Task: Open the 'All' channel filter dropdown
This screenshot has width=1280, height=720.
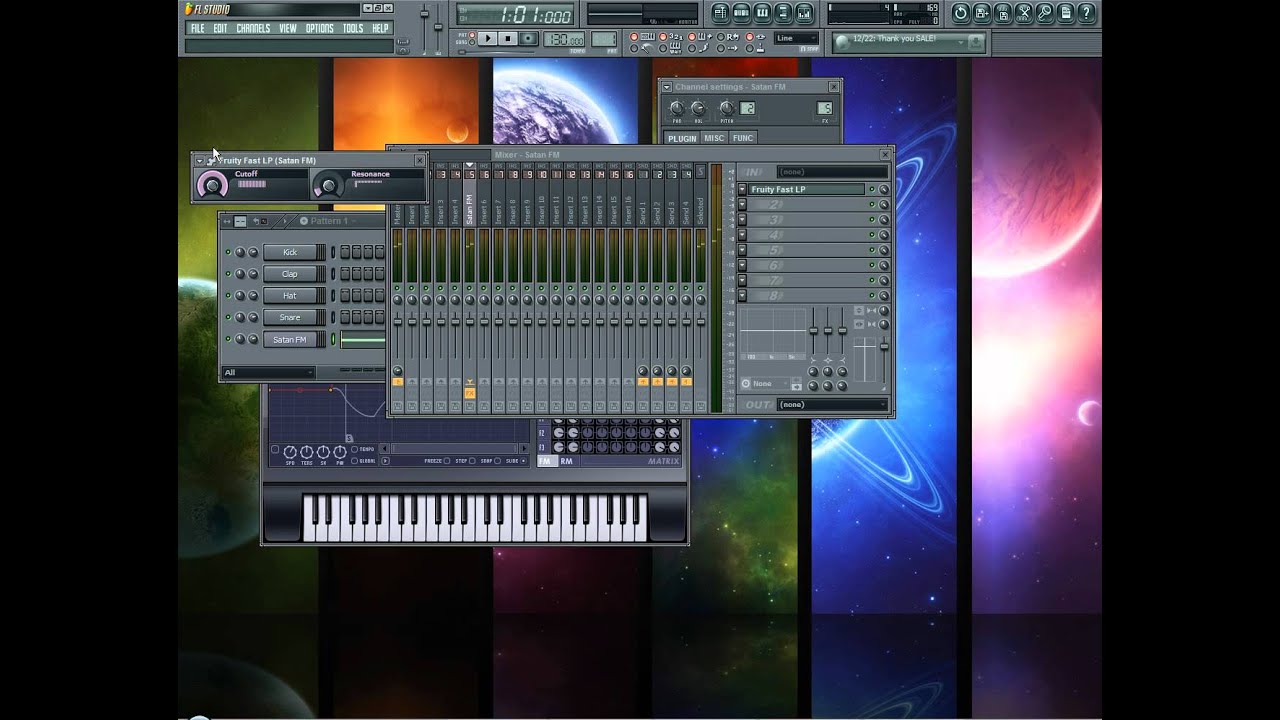Action: click(268, 373)
